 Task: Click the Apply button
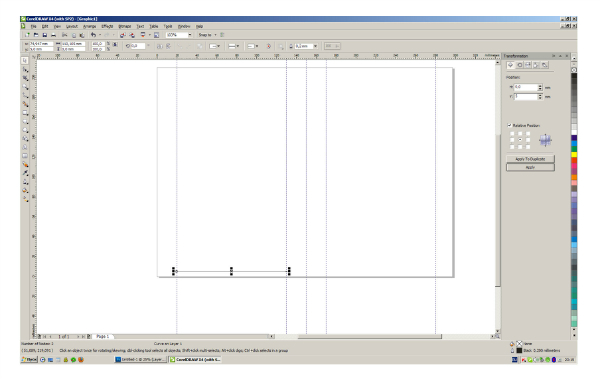pos(530,167)
